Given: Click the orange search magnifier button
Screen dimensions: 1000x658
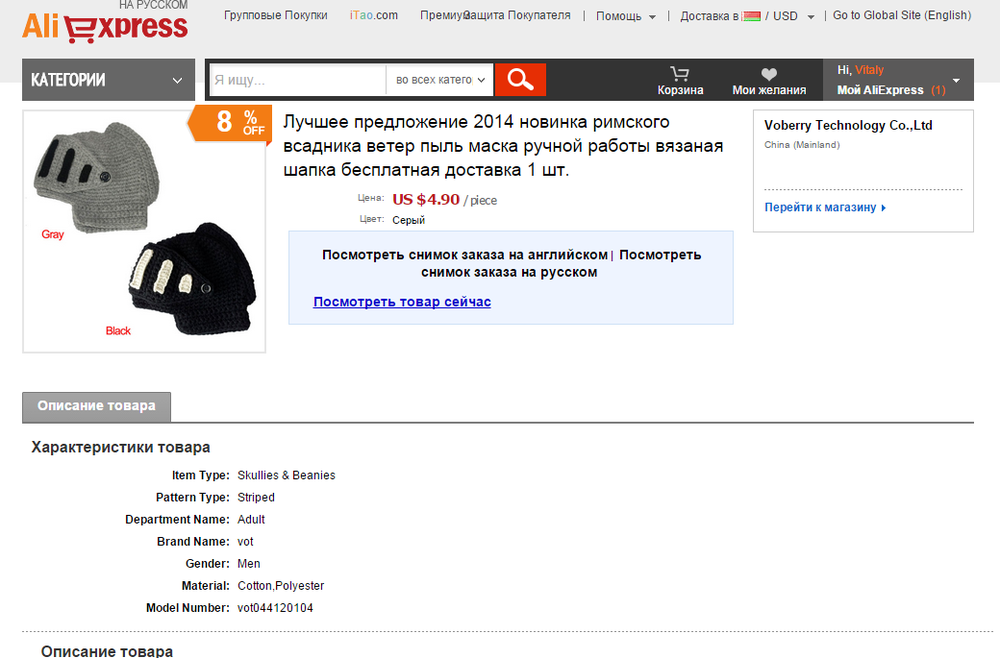Looking at the screenshot, I should 520,80.
